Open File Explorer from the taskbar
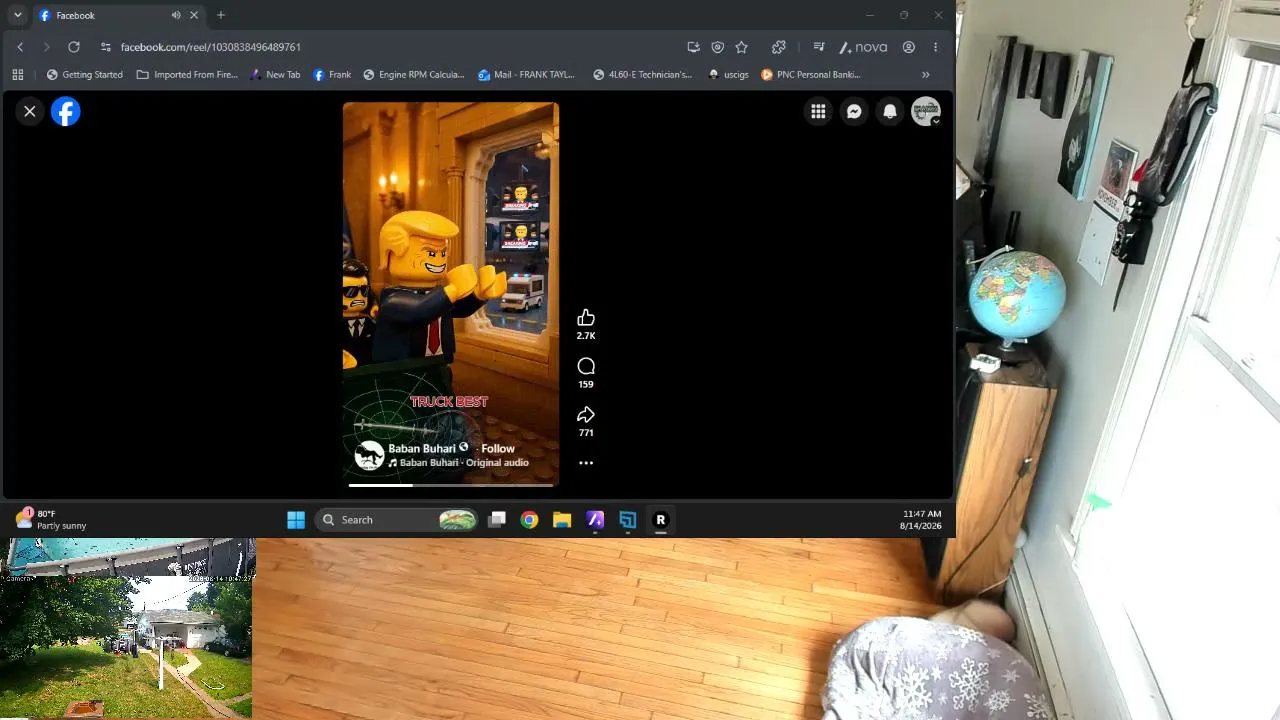Image resolution: width=1280 pixels, height=720 pixels. (x=562, y=520)
